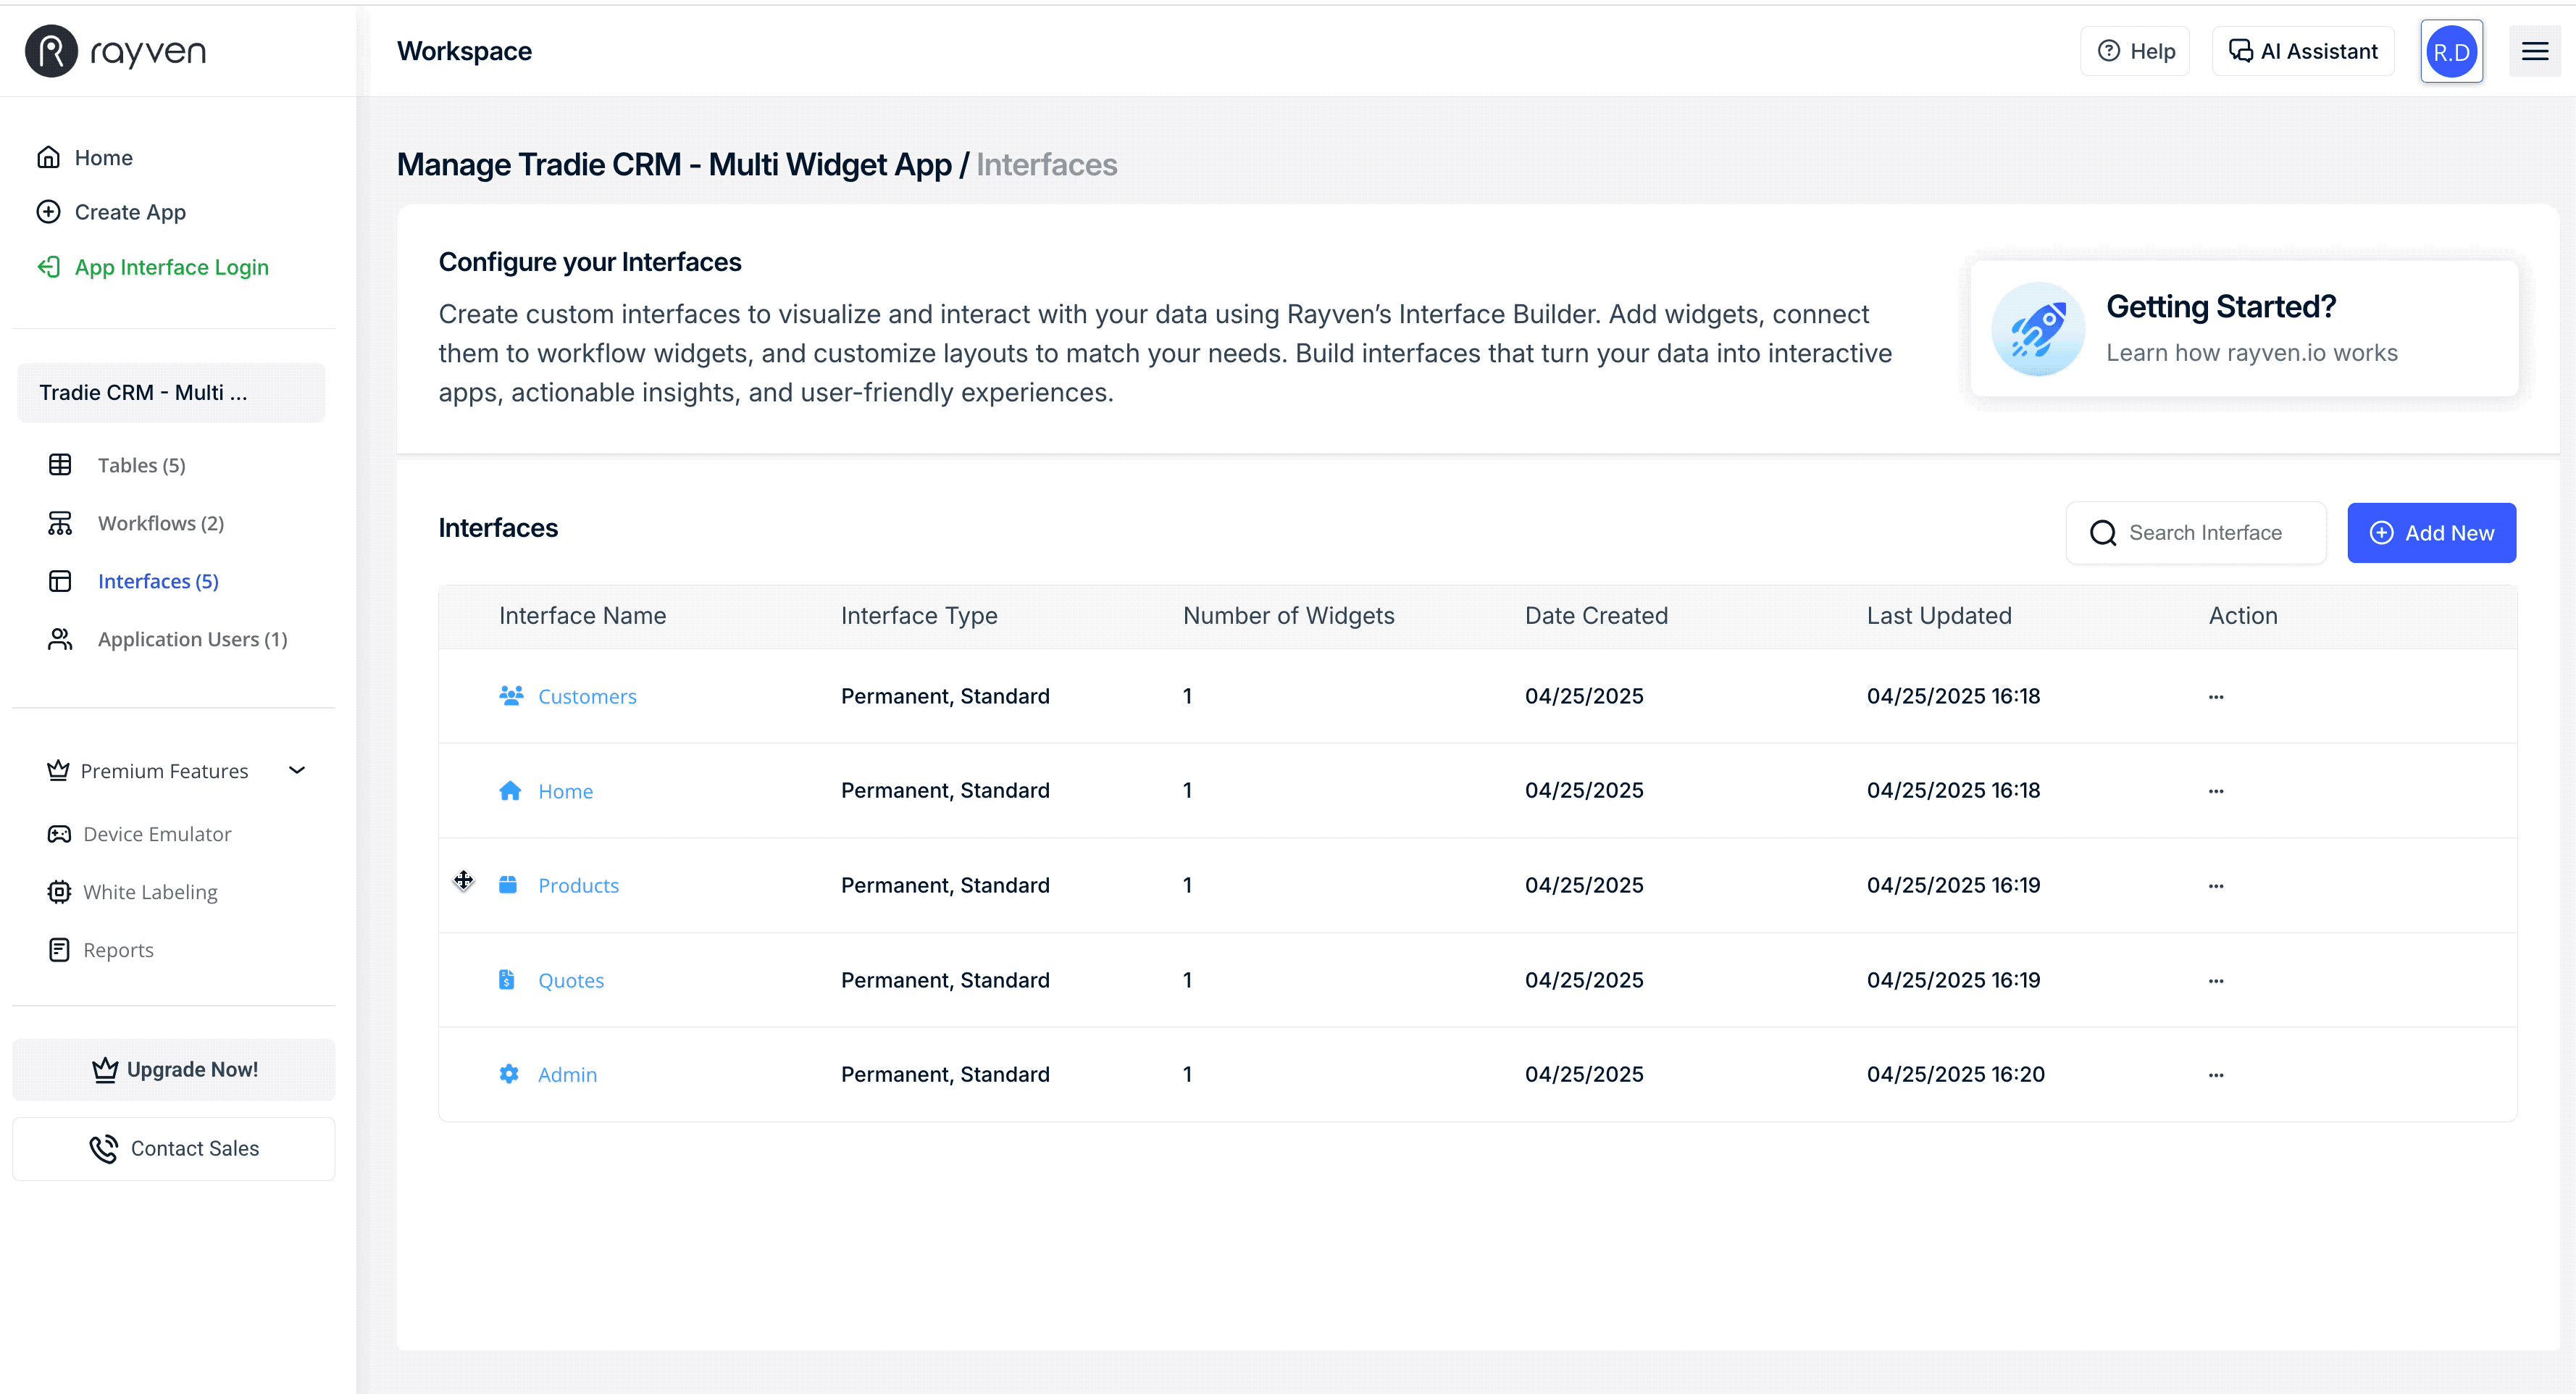Open Application Users (1) page
Image resolution: width=2576 pixels, height=1394 pixels.
tap(192, 639)
